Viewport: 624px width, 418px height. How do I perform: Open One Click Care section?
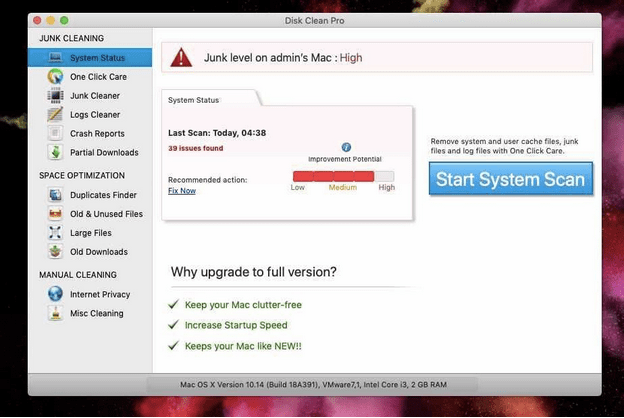(98, 77)
